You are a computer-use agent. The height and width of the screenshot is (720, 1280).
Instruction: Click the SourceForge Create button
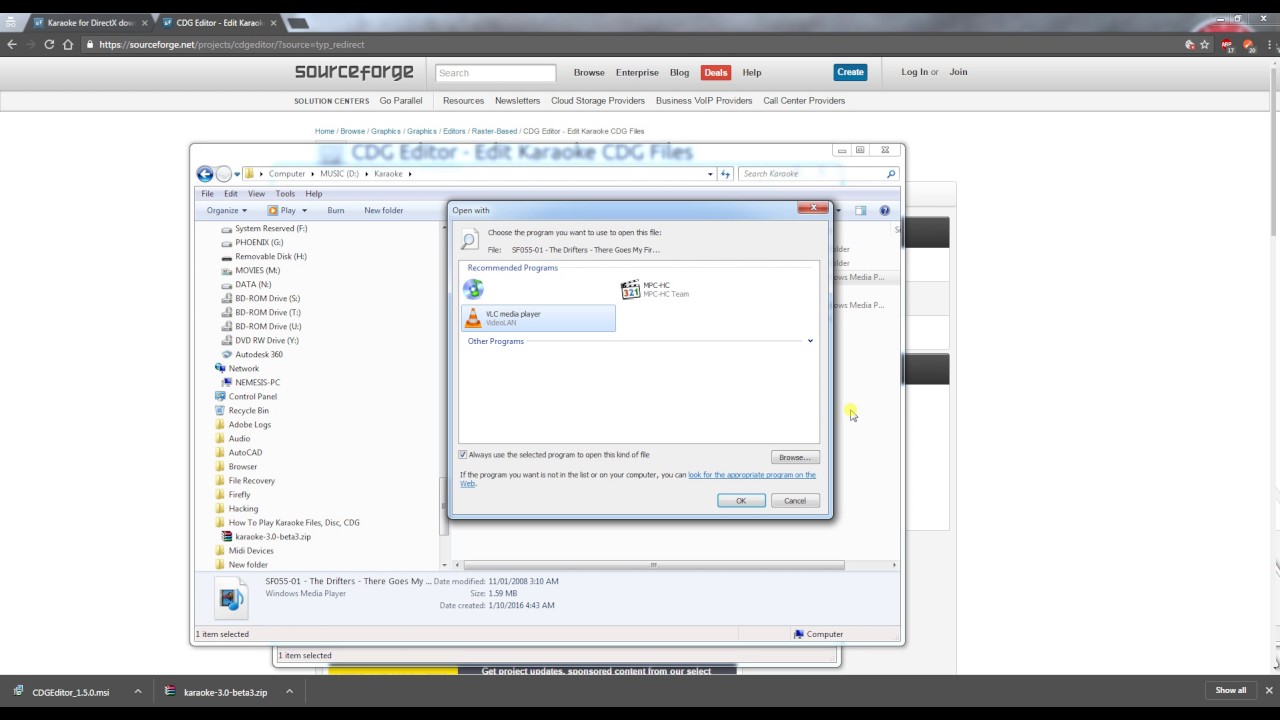coord(850,72)
